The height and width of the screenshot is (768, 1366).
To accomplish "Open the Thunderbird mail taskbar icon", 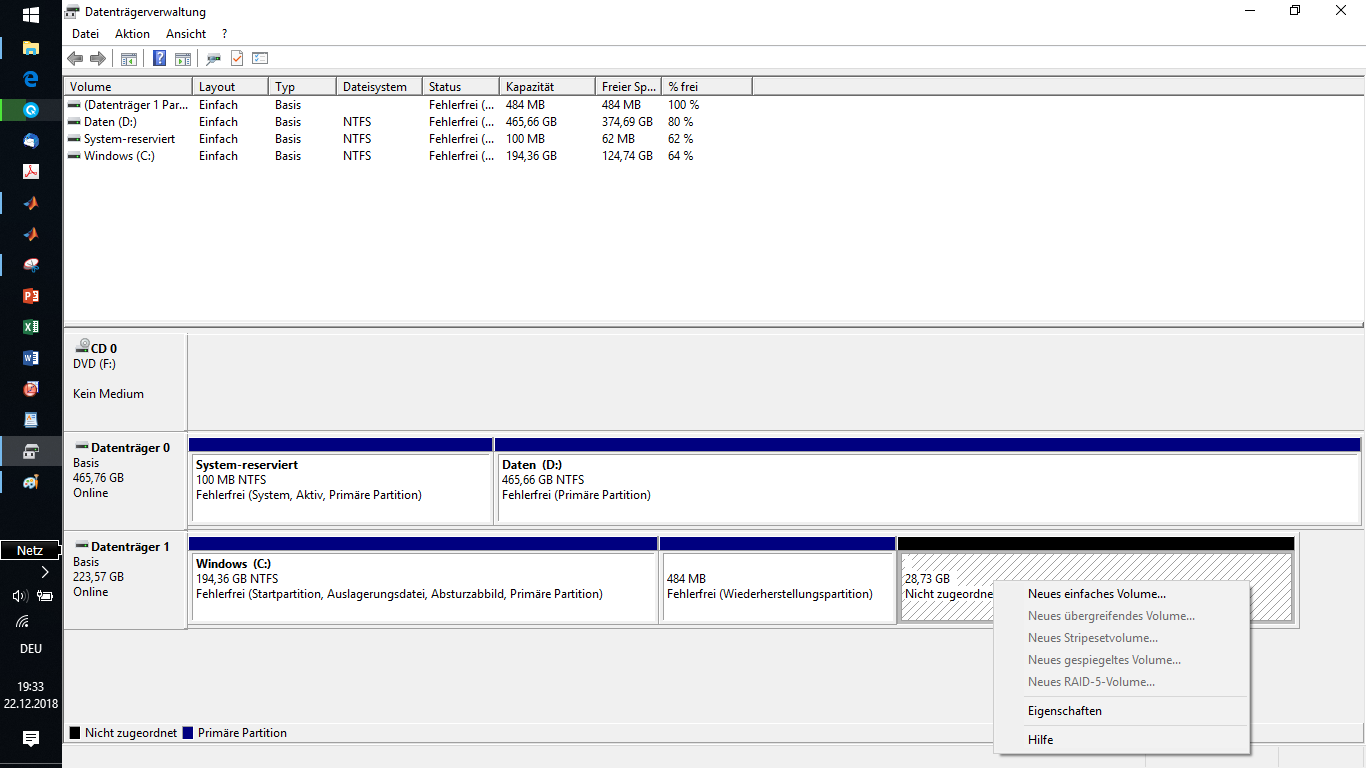I will coord(31,141).
